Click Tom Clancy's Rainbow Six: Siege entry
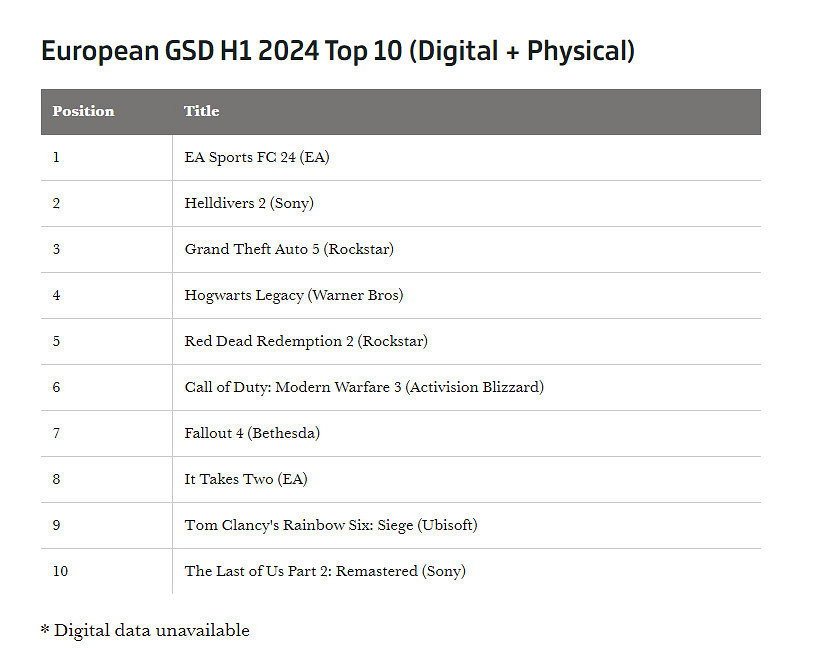The image size is (822, 668). pyautogui.click(x=331, y=526)
